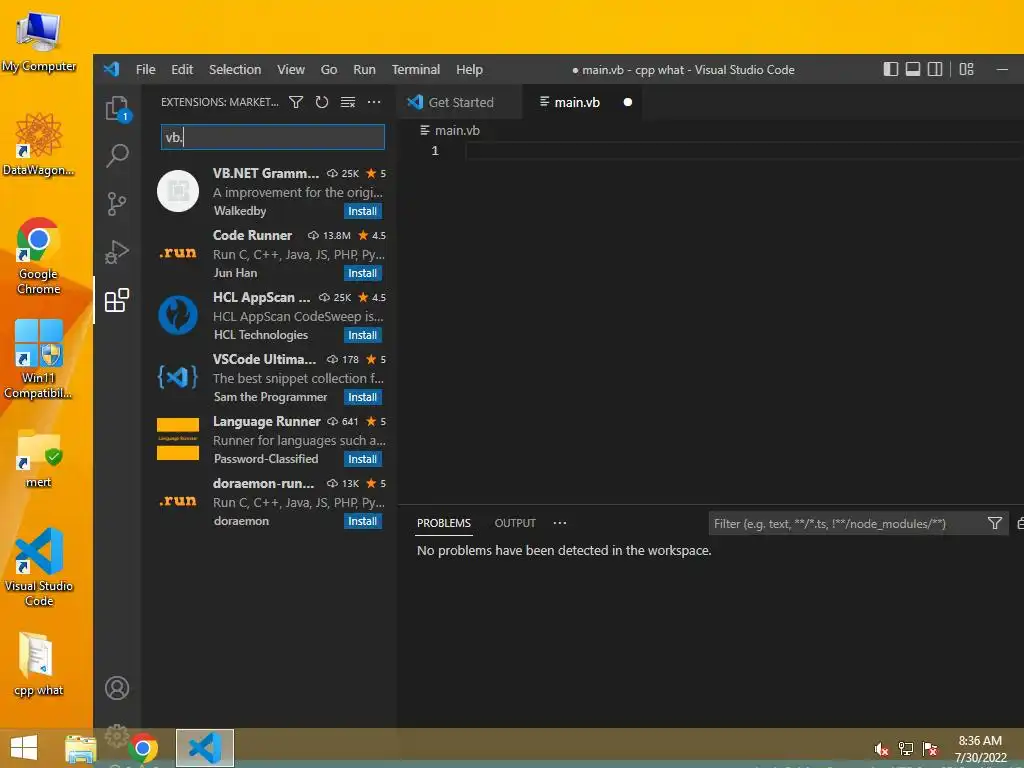
Task: Open panel filter options funnel icon
Action: click(x=995, y=523)
